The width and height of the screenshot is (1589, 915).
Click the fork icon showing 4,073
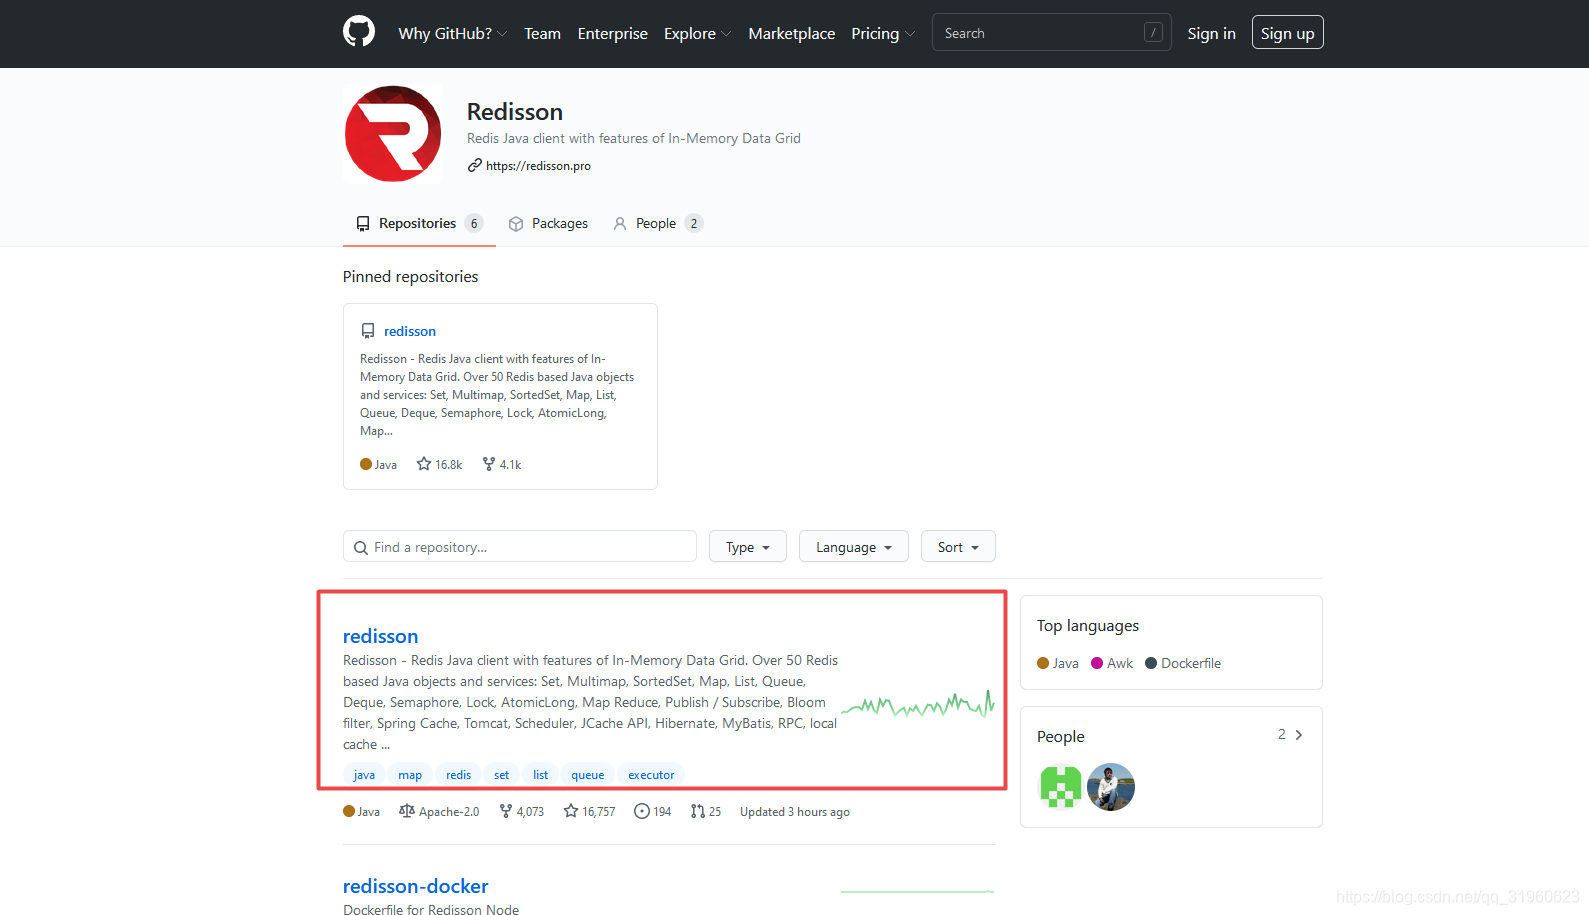tap(506, 811)
